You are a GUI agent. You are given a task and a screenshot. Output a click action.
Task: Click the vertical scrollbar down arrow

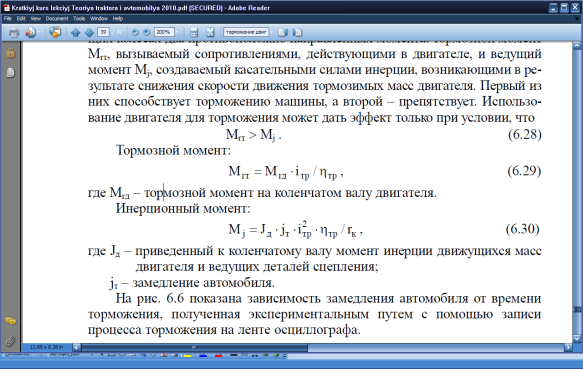pyautogui.click(x=577, y=338)
